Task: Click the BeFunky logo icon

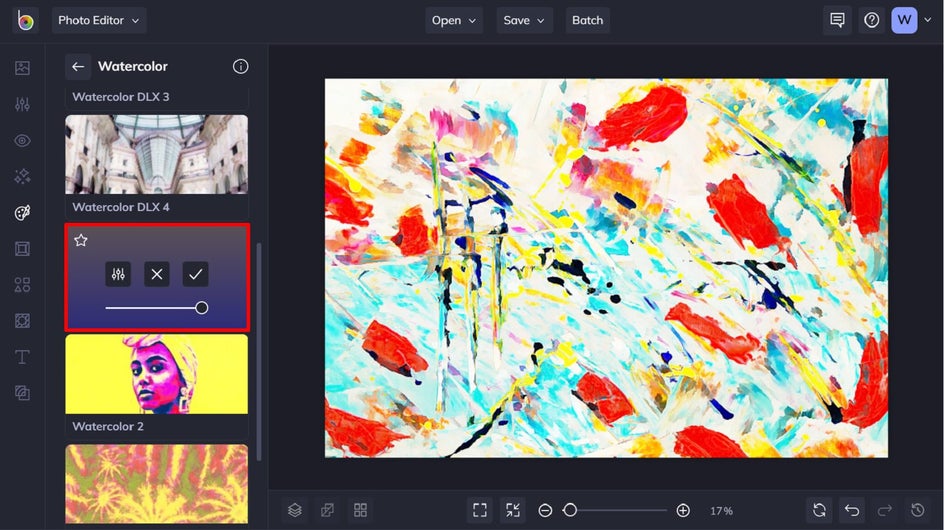Action: coord(25,20)
